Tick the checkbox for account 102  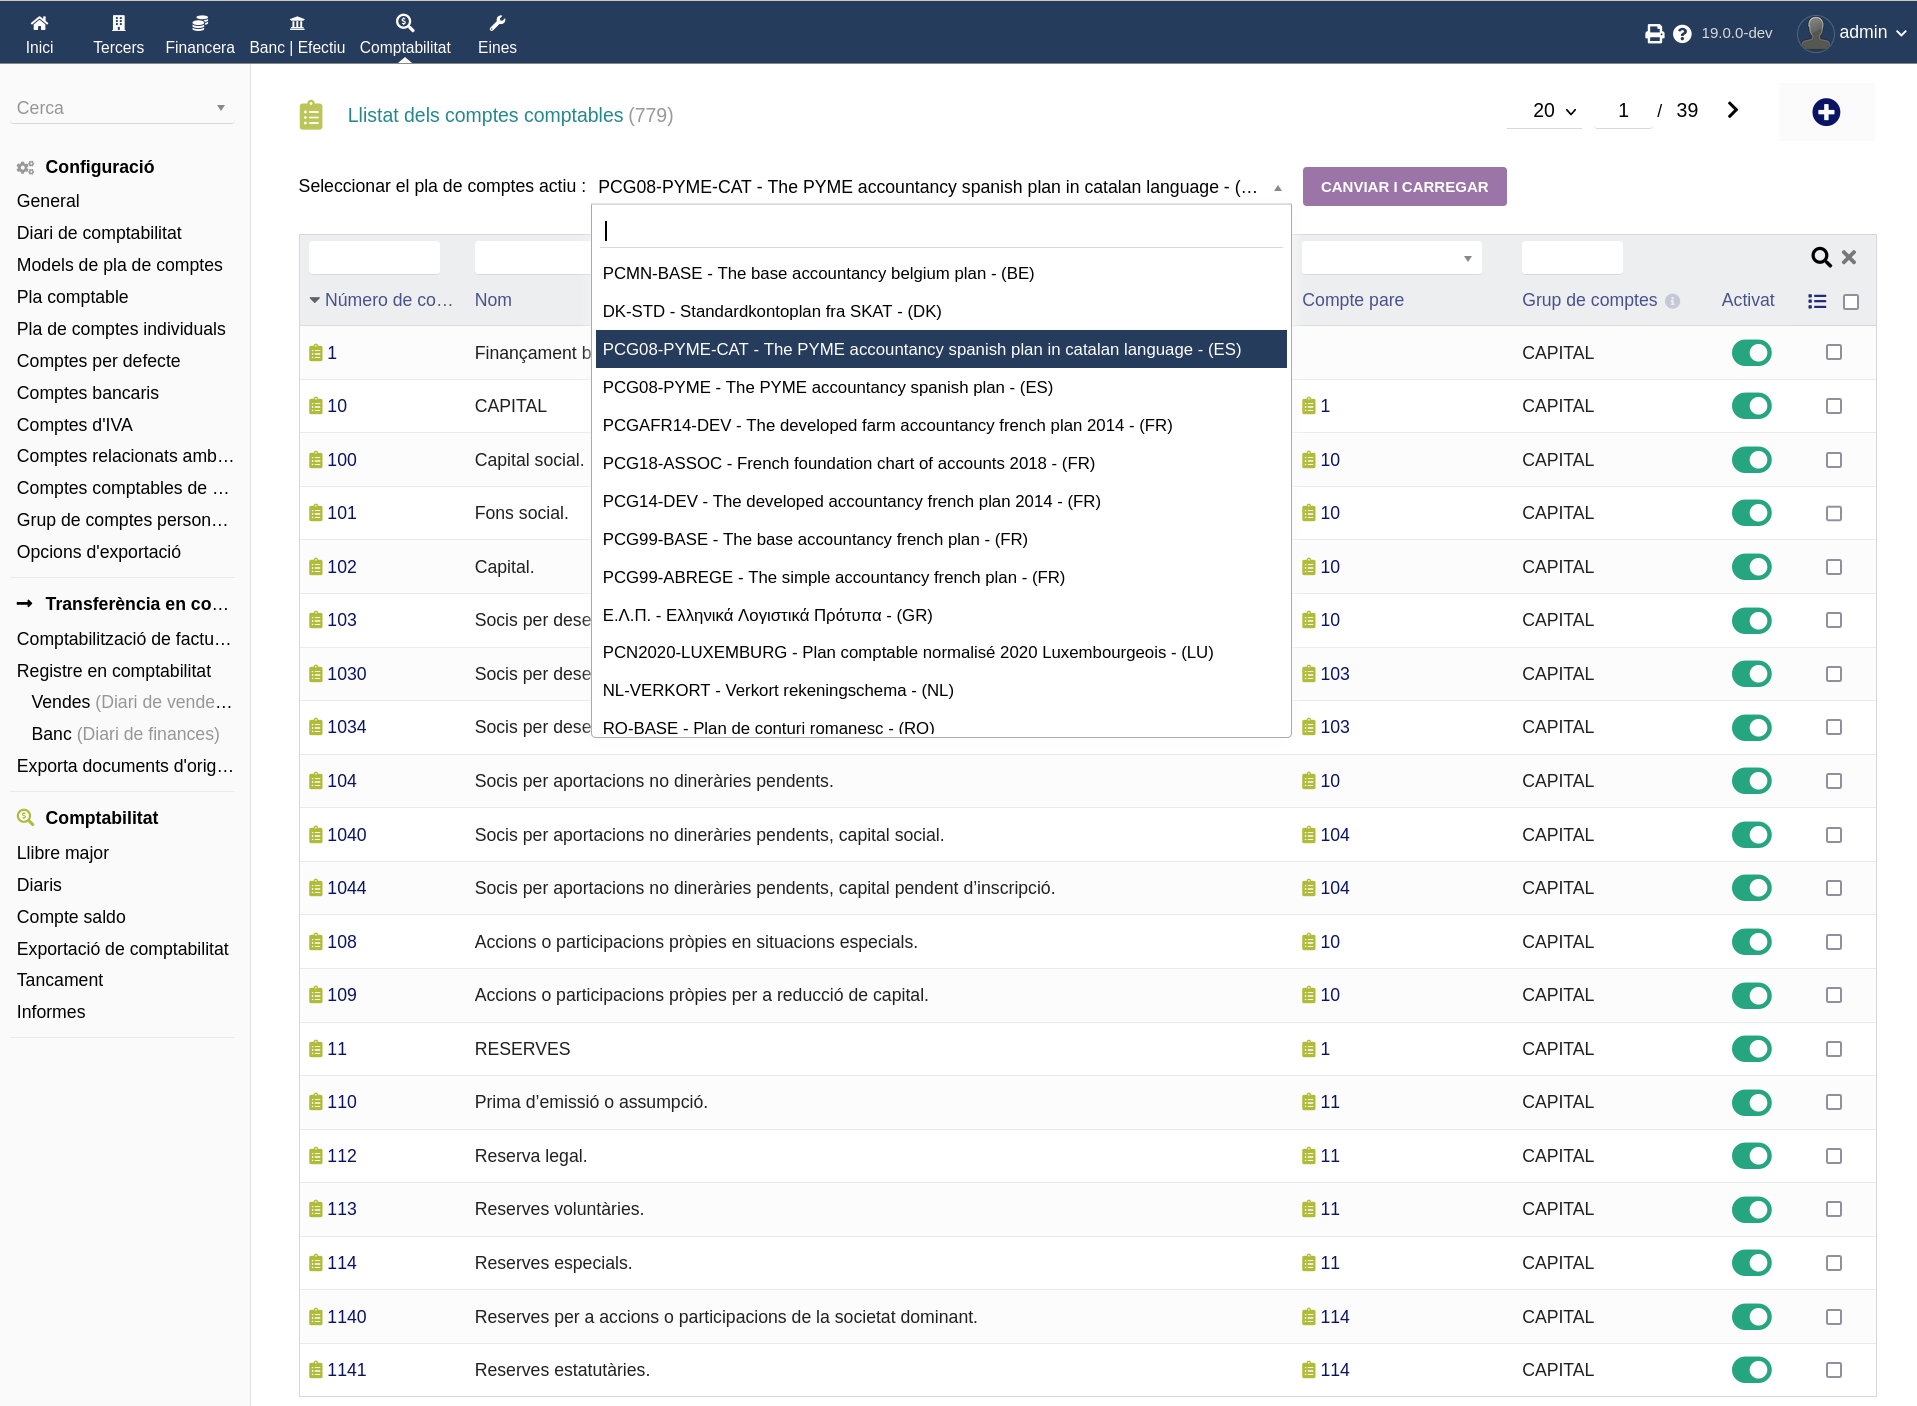(1834, 567)
